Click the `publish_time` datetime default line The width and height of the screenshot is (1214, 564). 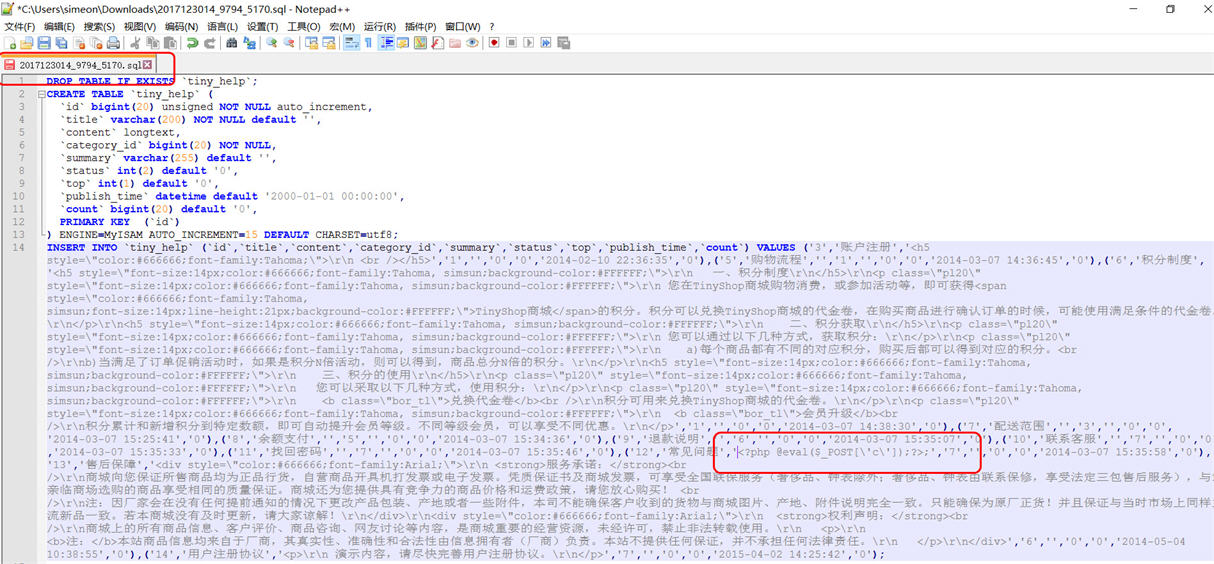(x=232, y=196)
